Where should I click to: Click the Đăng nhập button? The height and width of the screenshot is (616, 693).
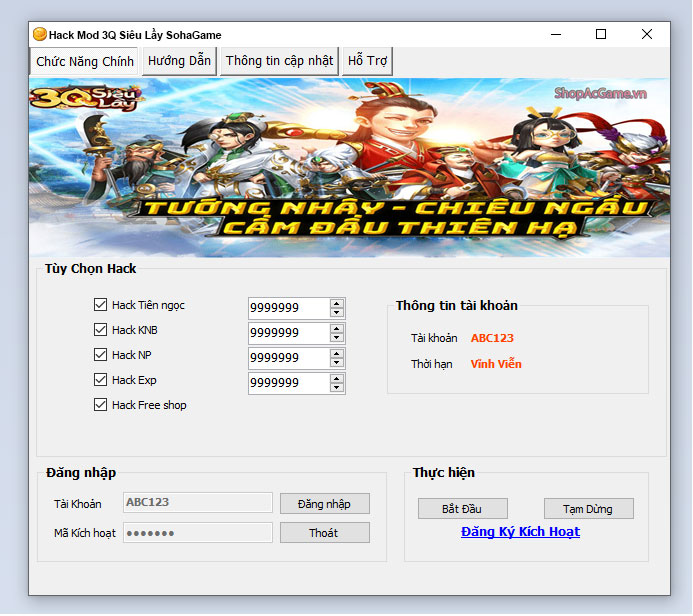click(x=325, y=504)
